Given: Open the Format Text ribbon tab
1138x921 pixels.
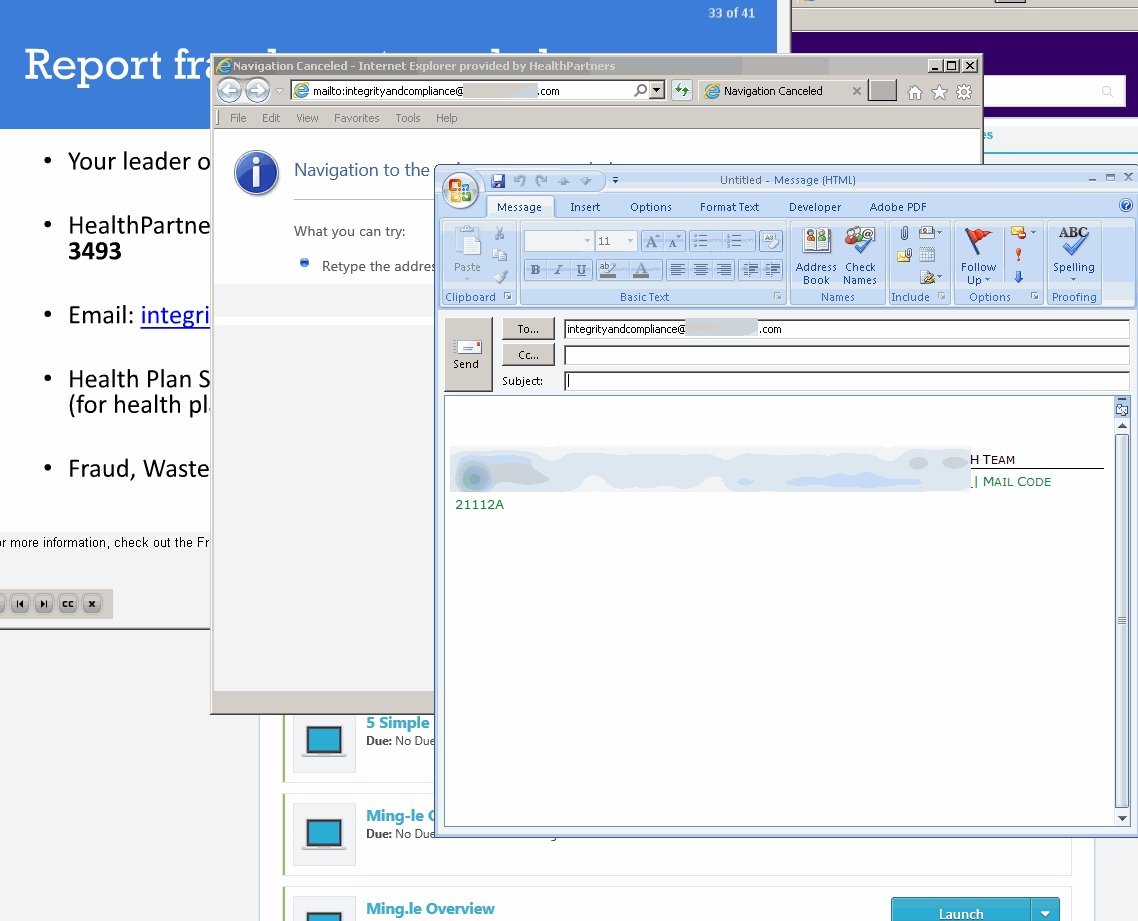Looking at the screenshot, I should coord(729,207).
